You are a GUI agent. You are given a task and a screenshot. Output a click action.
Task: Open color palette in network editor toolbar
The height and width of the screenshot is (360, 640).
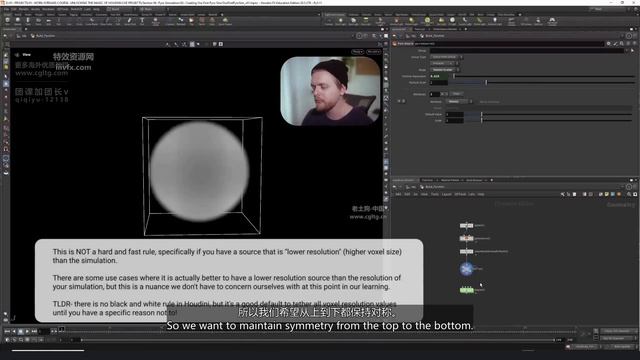[x=620, y=194]
